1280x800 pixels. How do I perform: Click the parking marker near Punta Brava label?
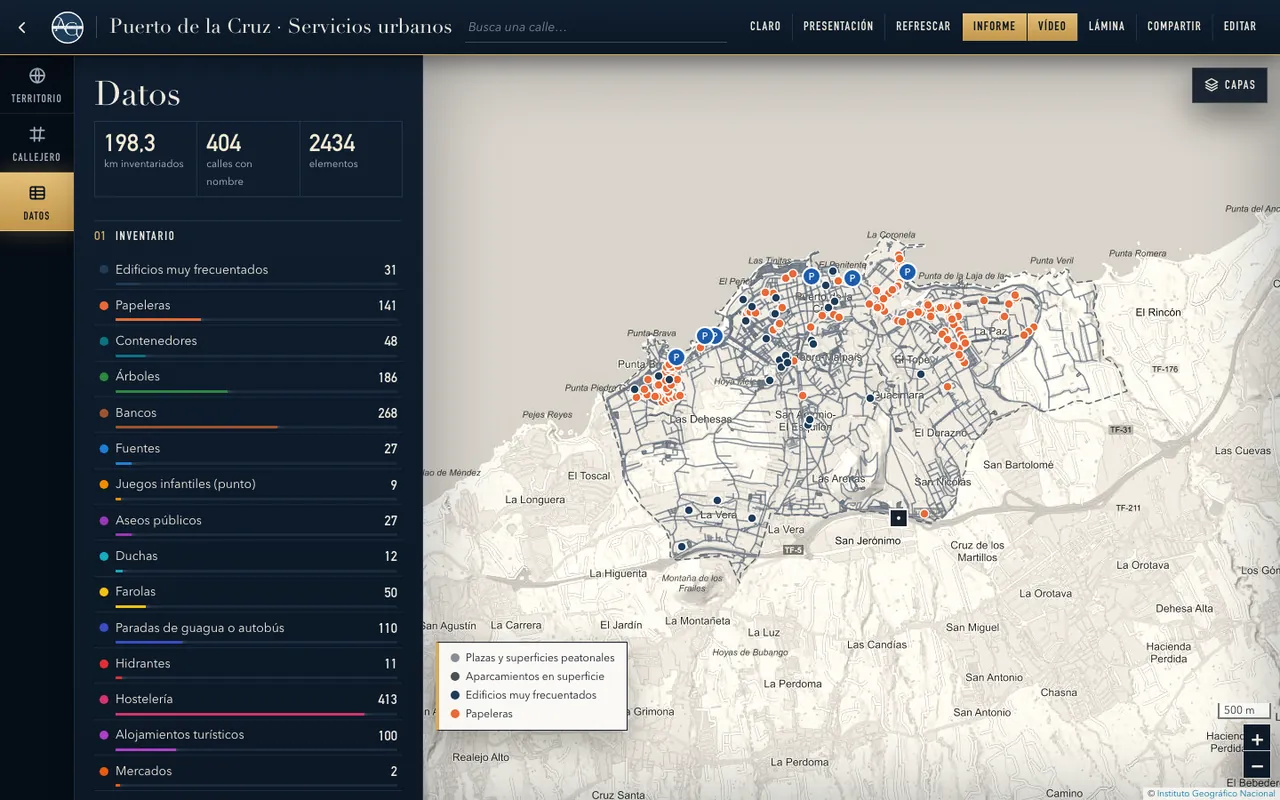tap(676, 357)
